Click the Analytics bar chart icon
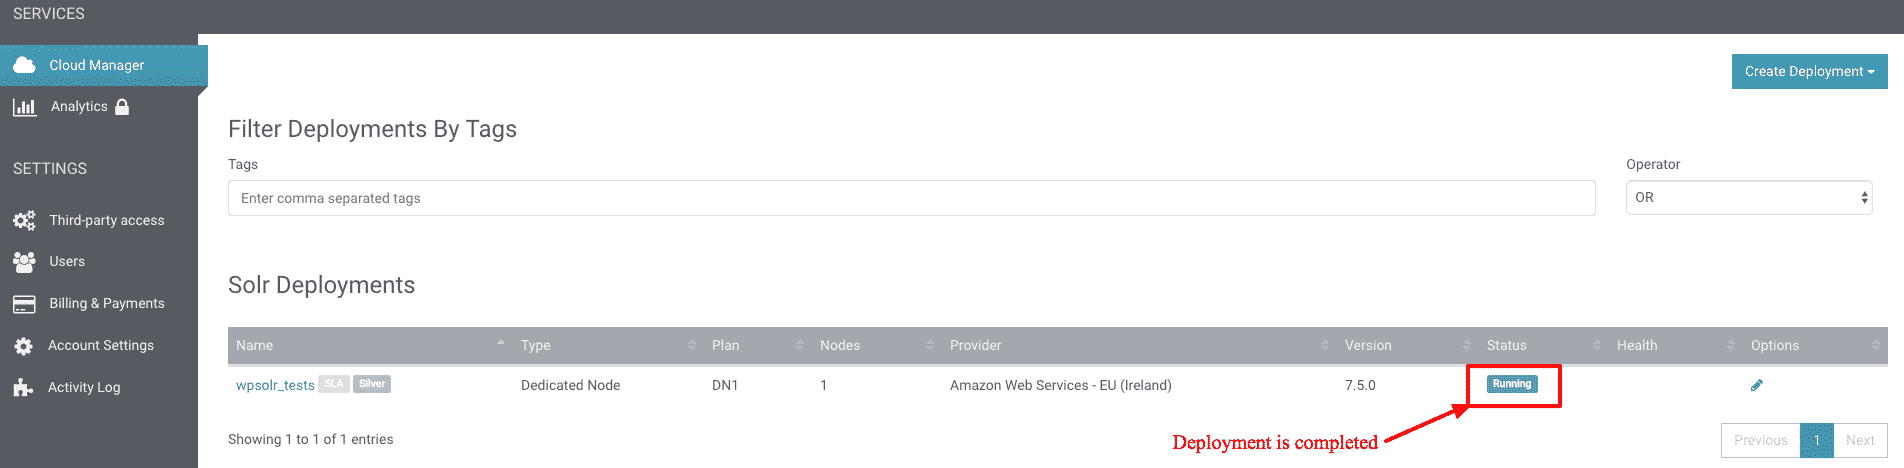This screenshot has height=468, width=1904. pyautogui.click(x=24, y=107)
